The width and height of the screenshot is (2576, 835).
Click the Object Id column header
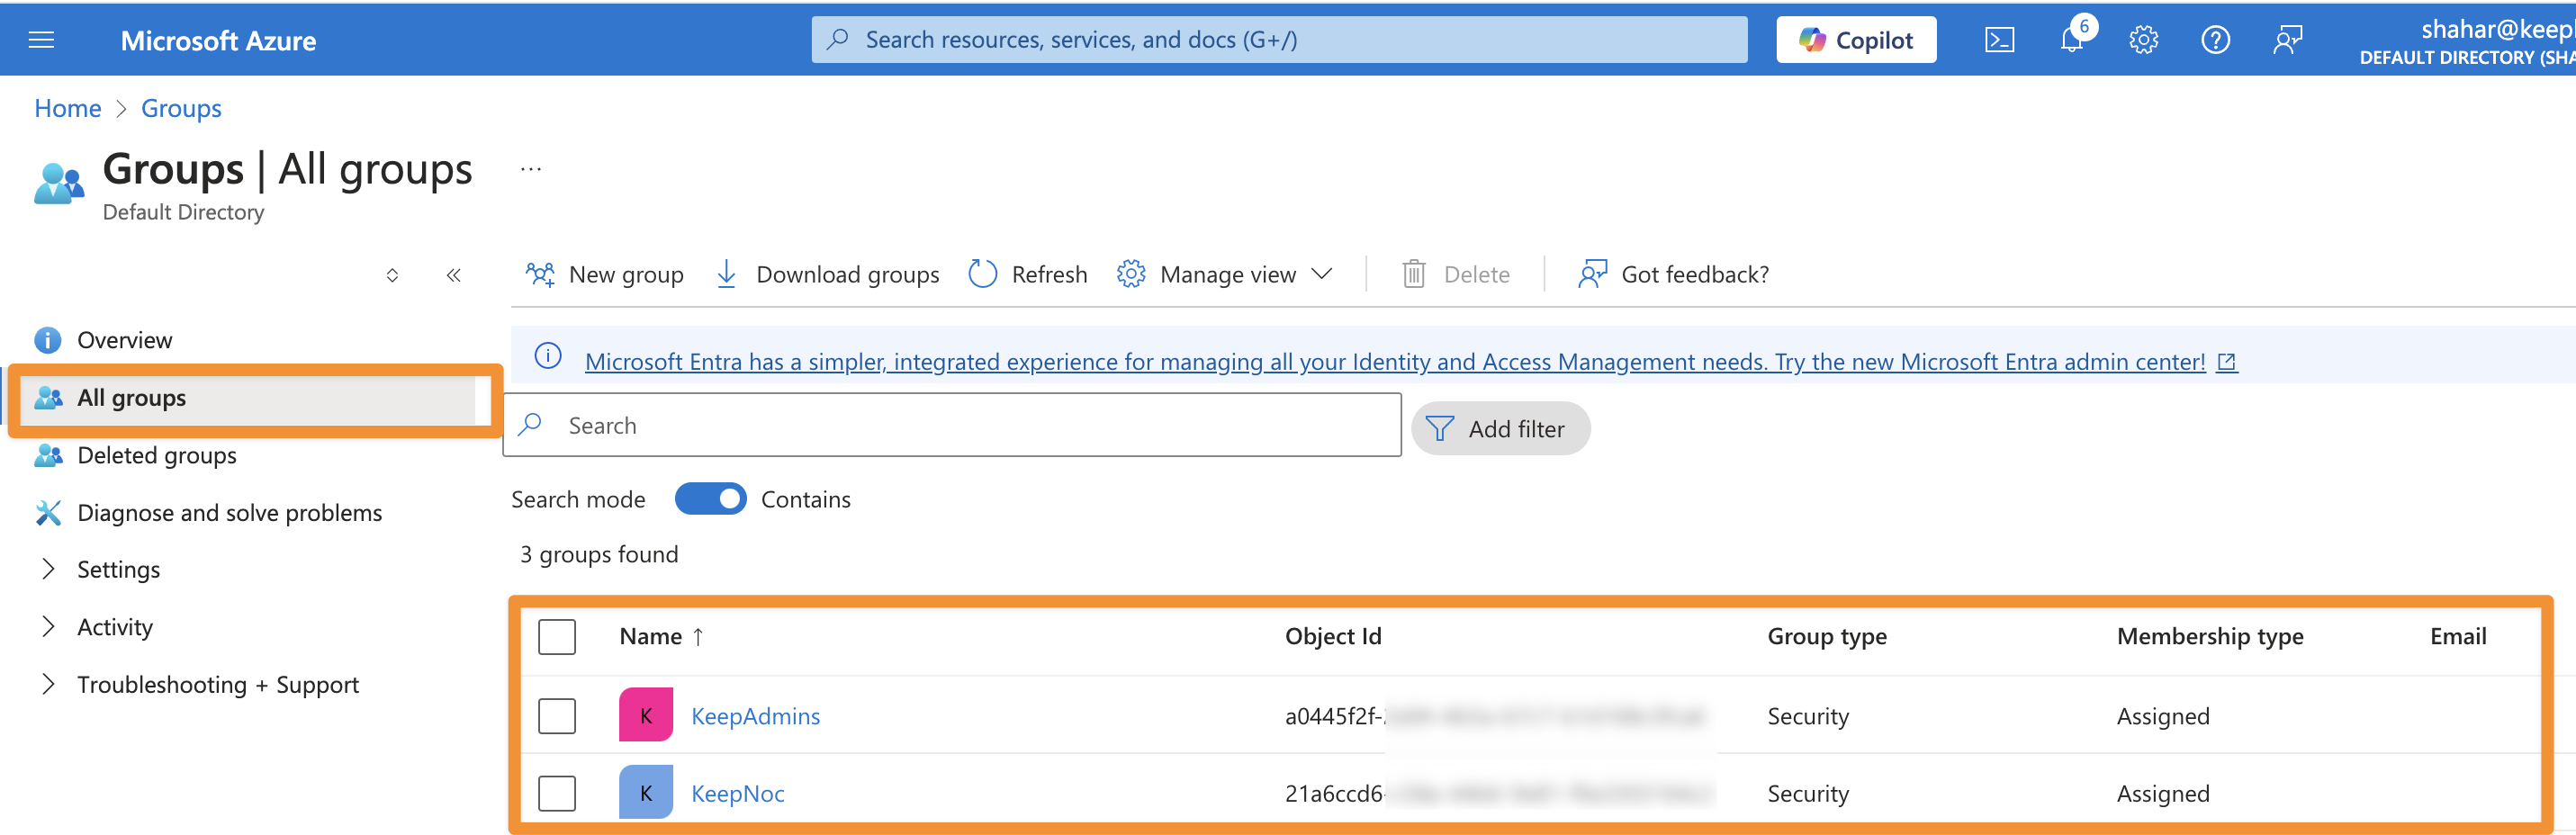tap(1333, 636)
